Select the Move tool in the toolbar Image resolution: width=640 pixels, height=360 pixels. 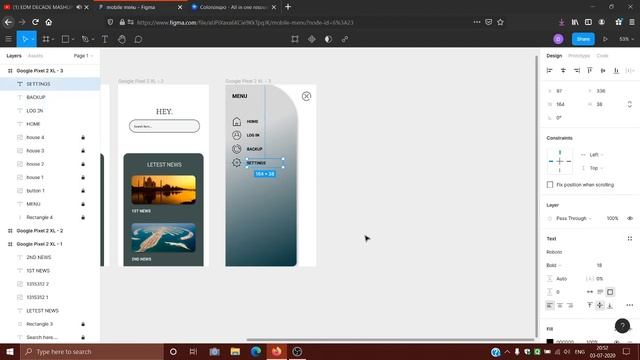click(x=24, y=39)
